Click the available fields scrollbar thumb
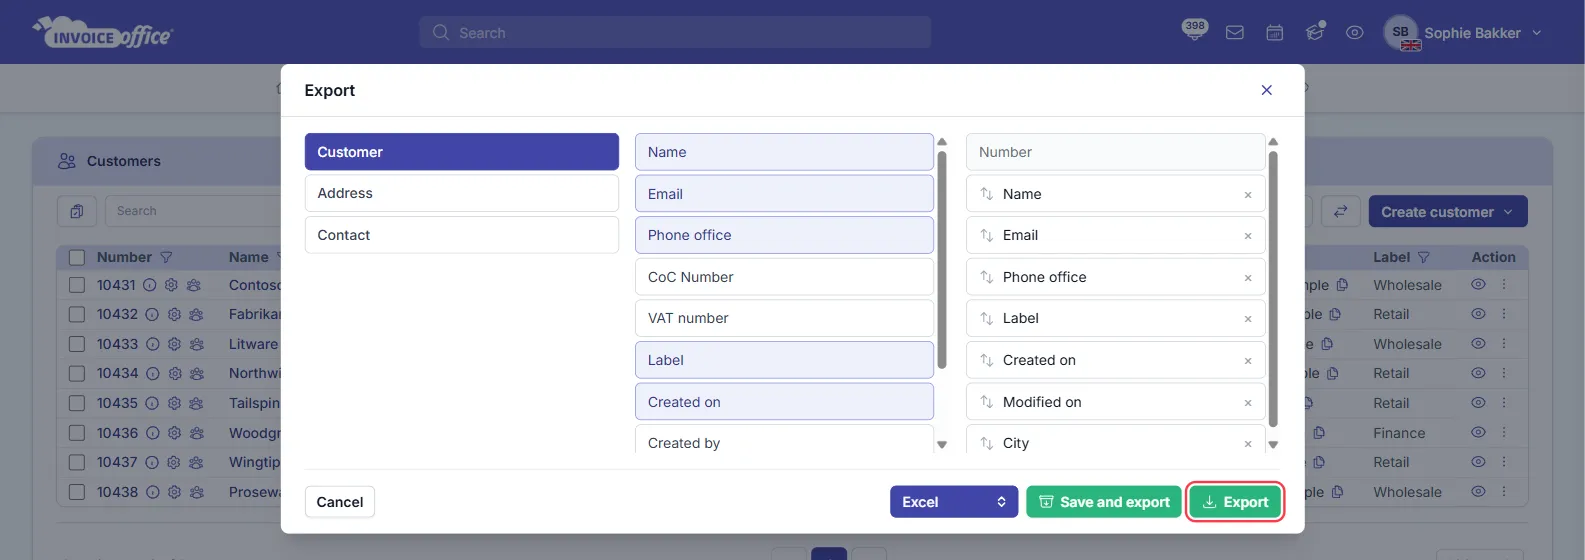This screenshot has height=560, width=1585. (942, 259)
